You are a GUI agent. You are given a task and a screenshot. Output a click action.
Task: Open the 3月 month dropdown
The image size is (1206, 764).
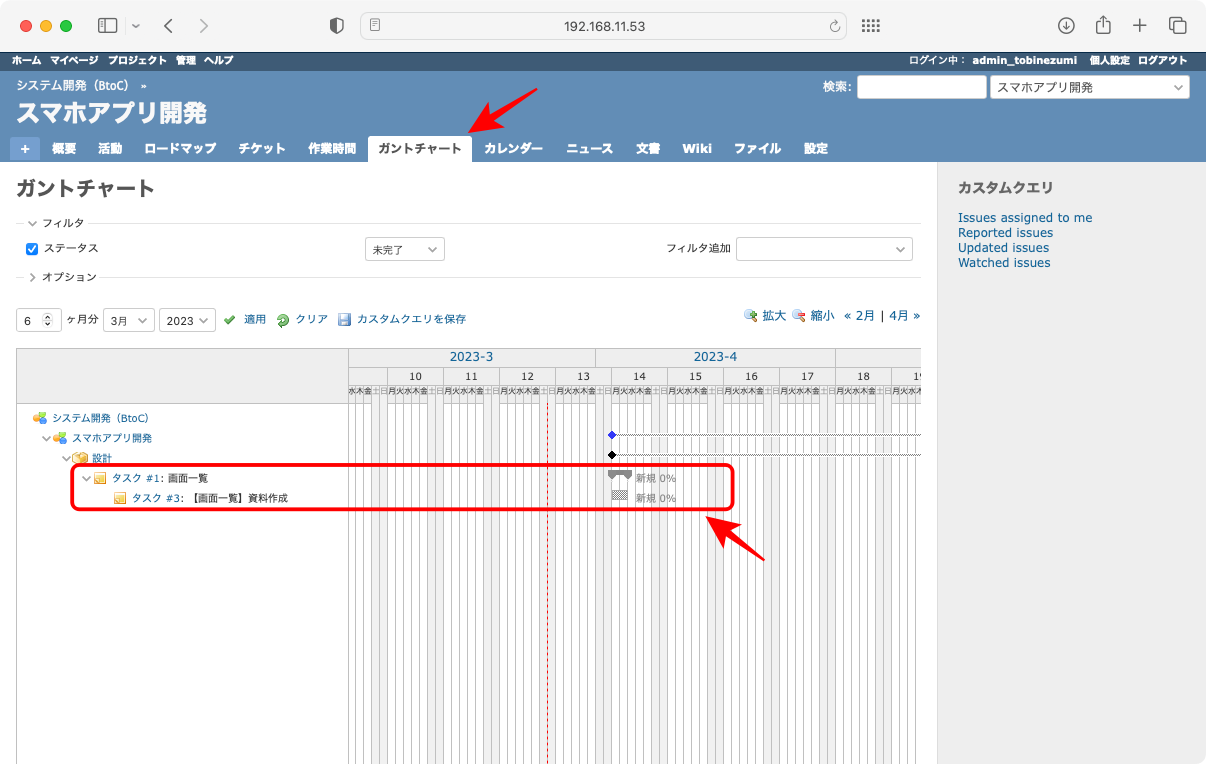click(129, 321)
